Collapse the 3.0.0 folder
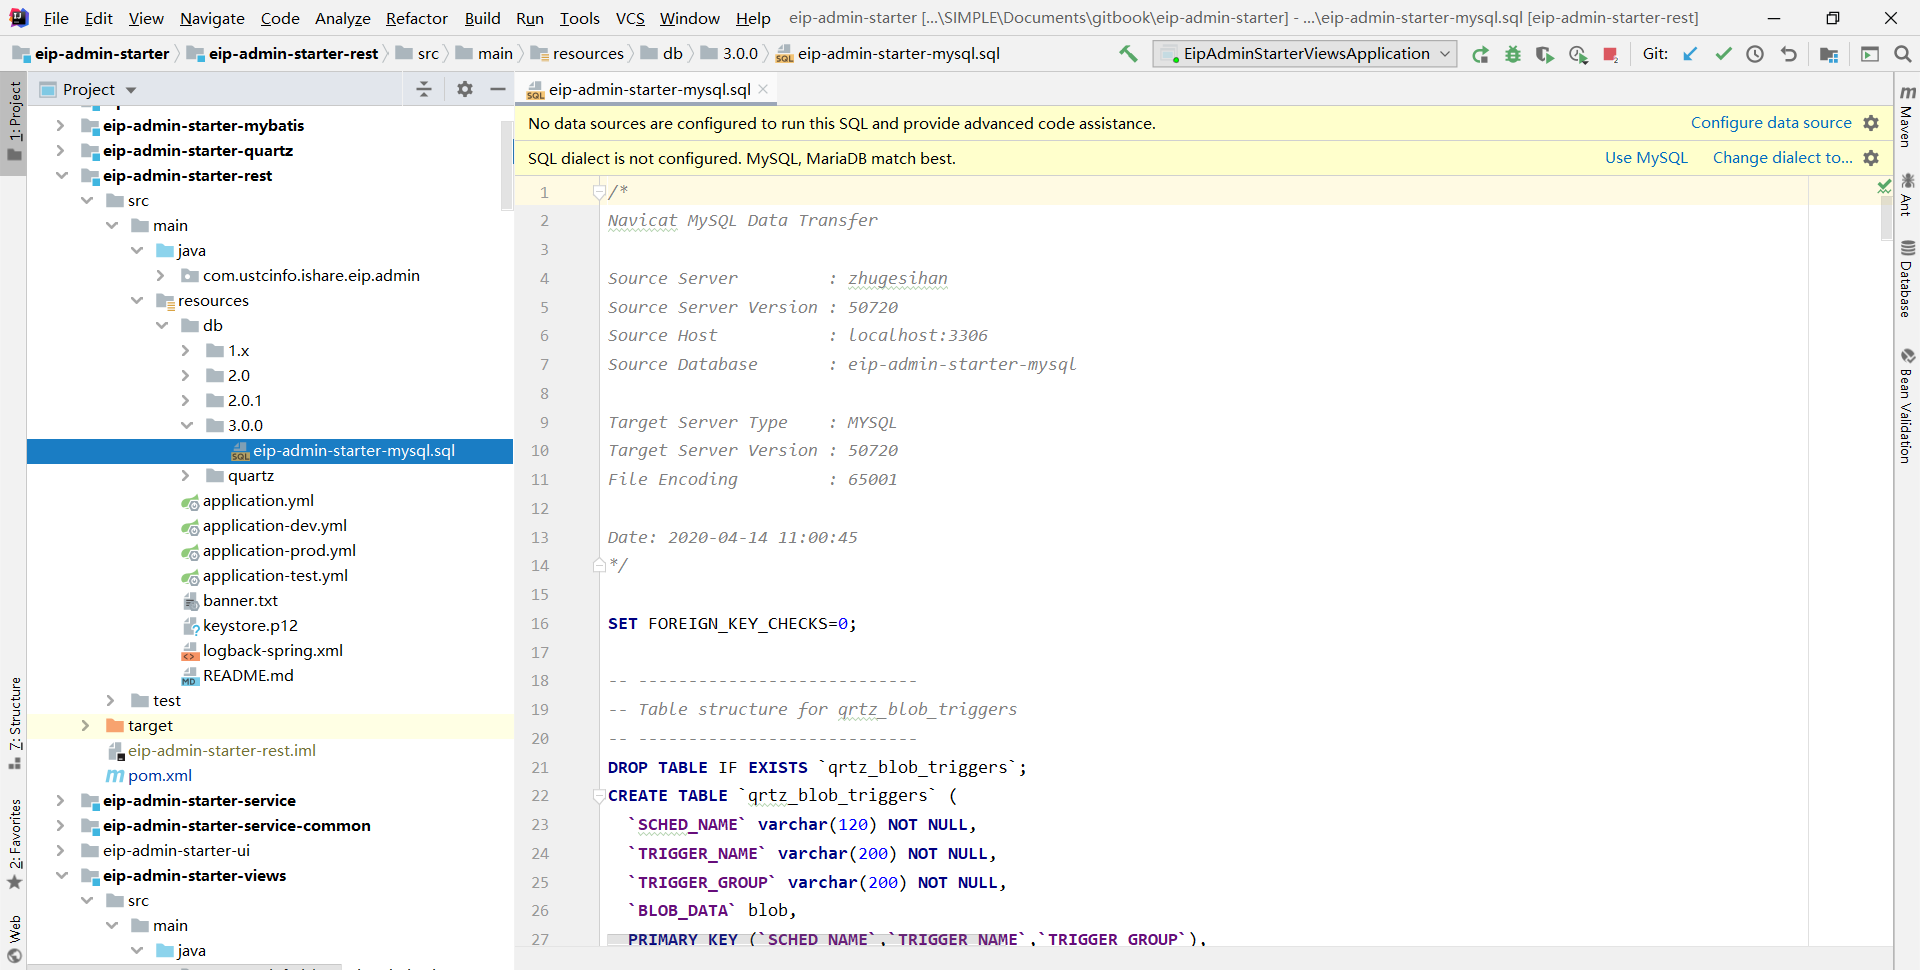 (x=186, y=426)
